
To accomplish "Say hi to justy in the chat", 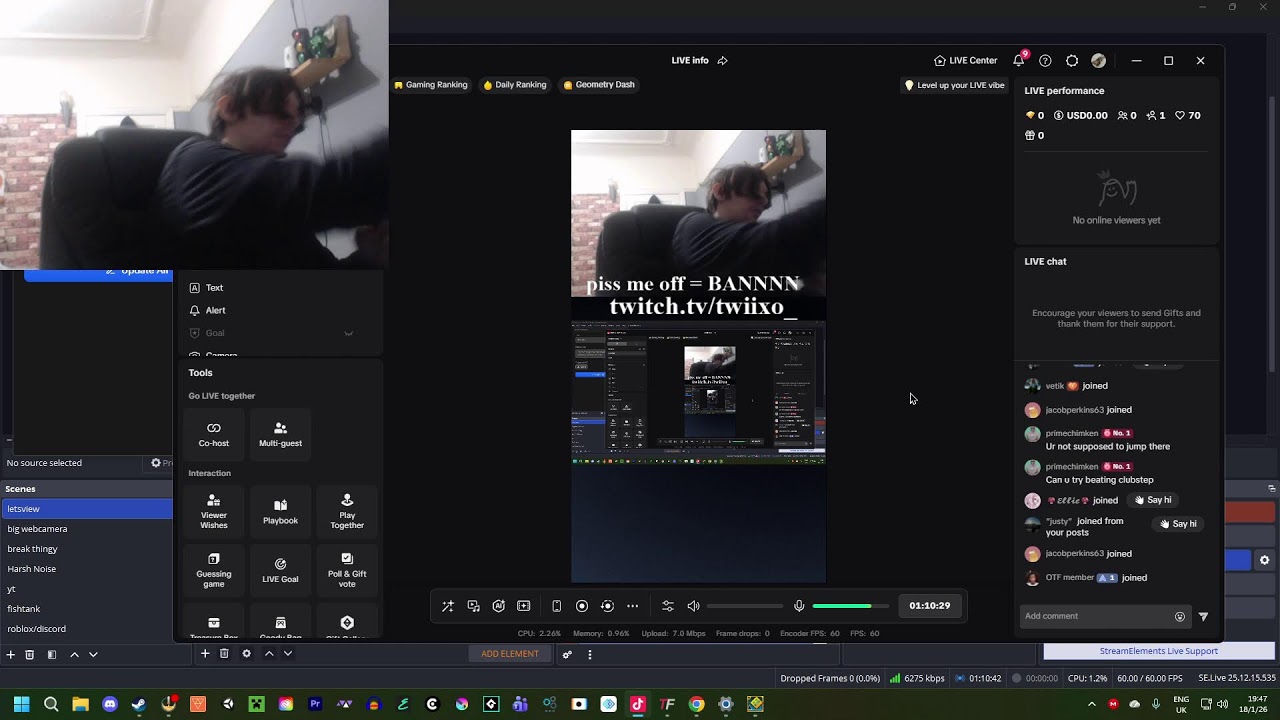I will coord(1177,524).
